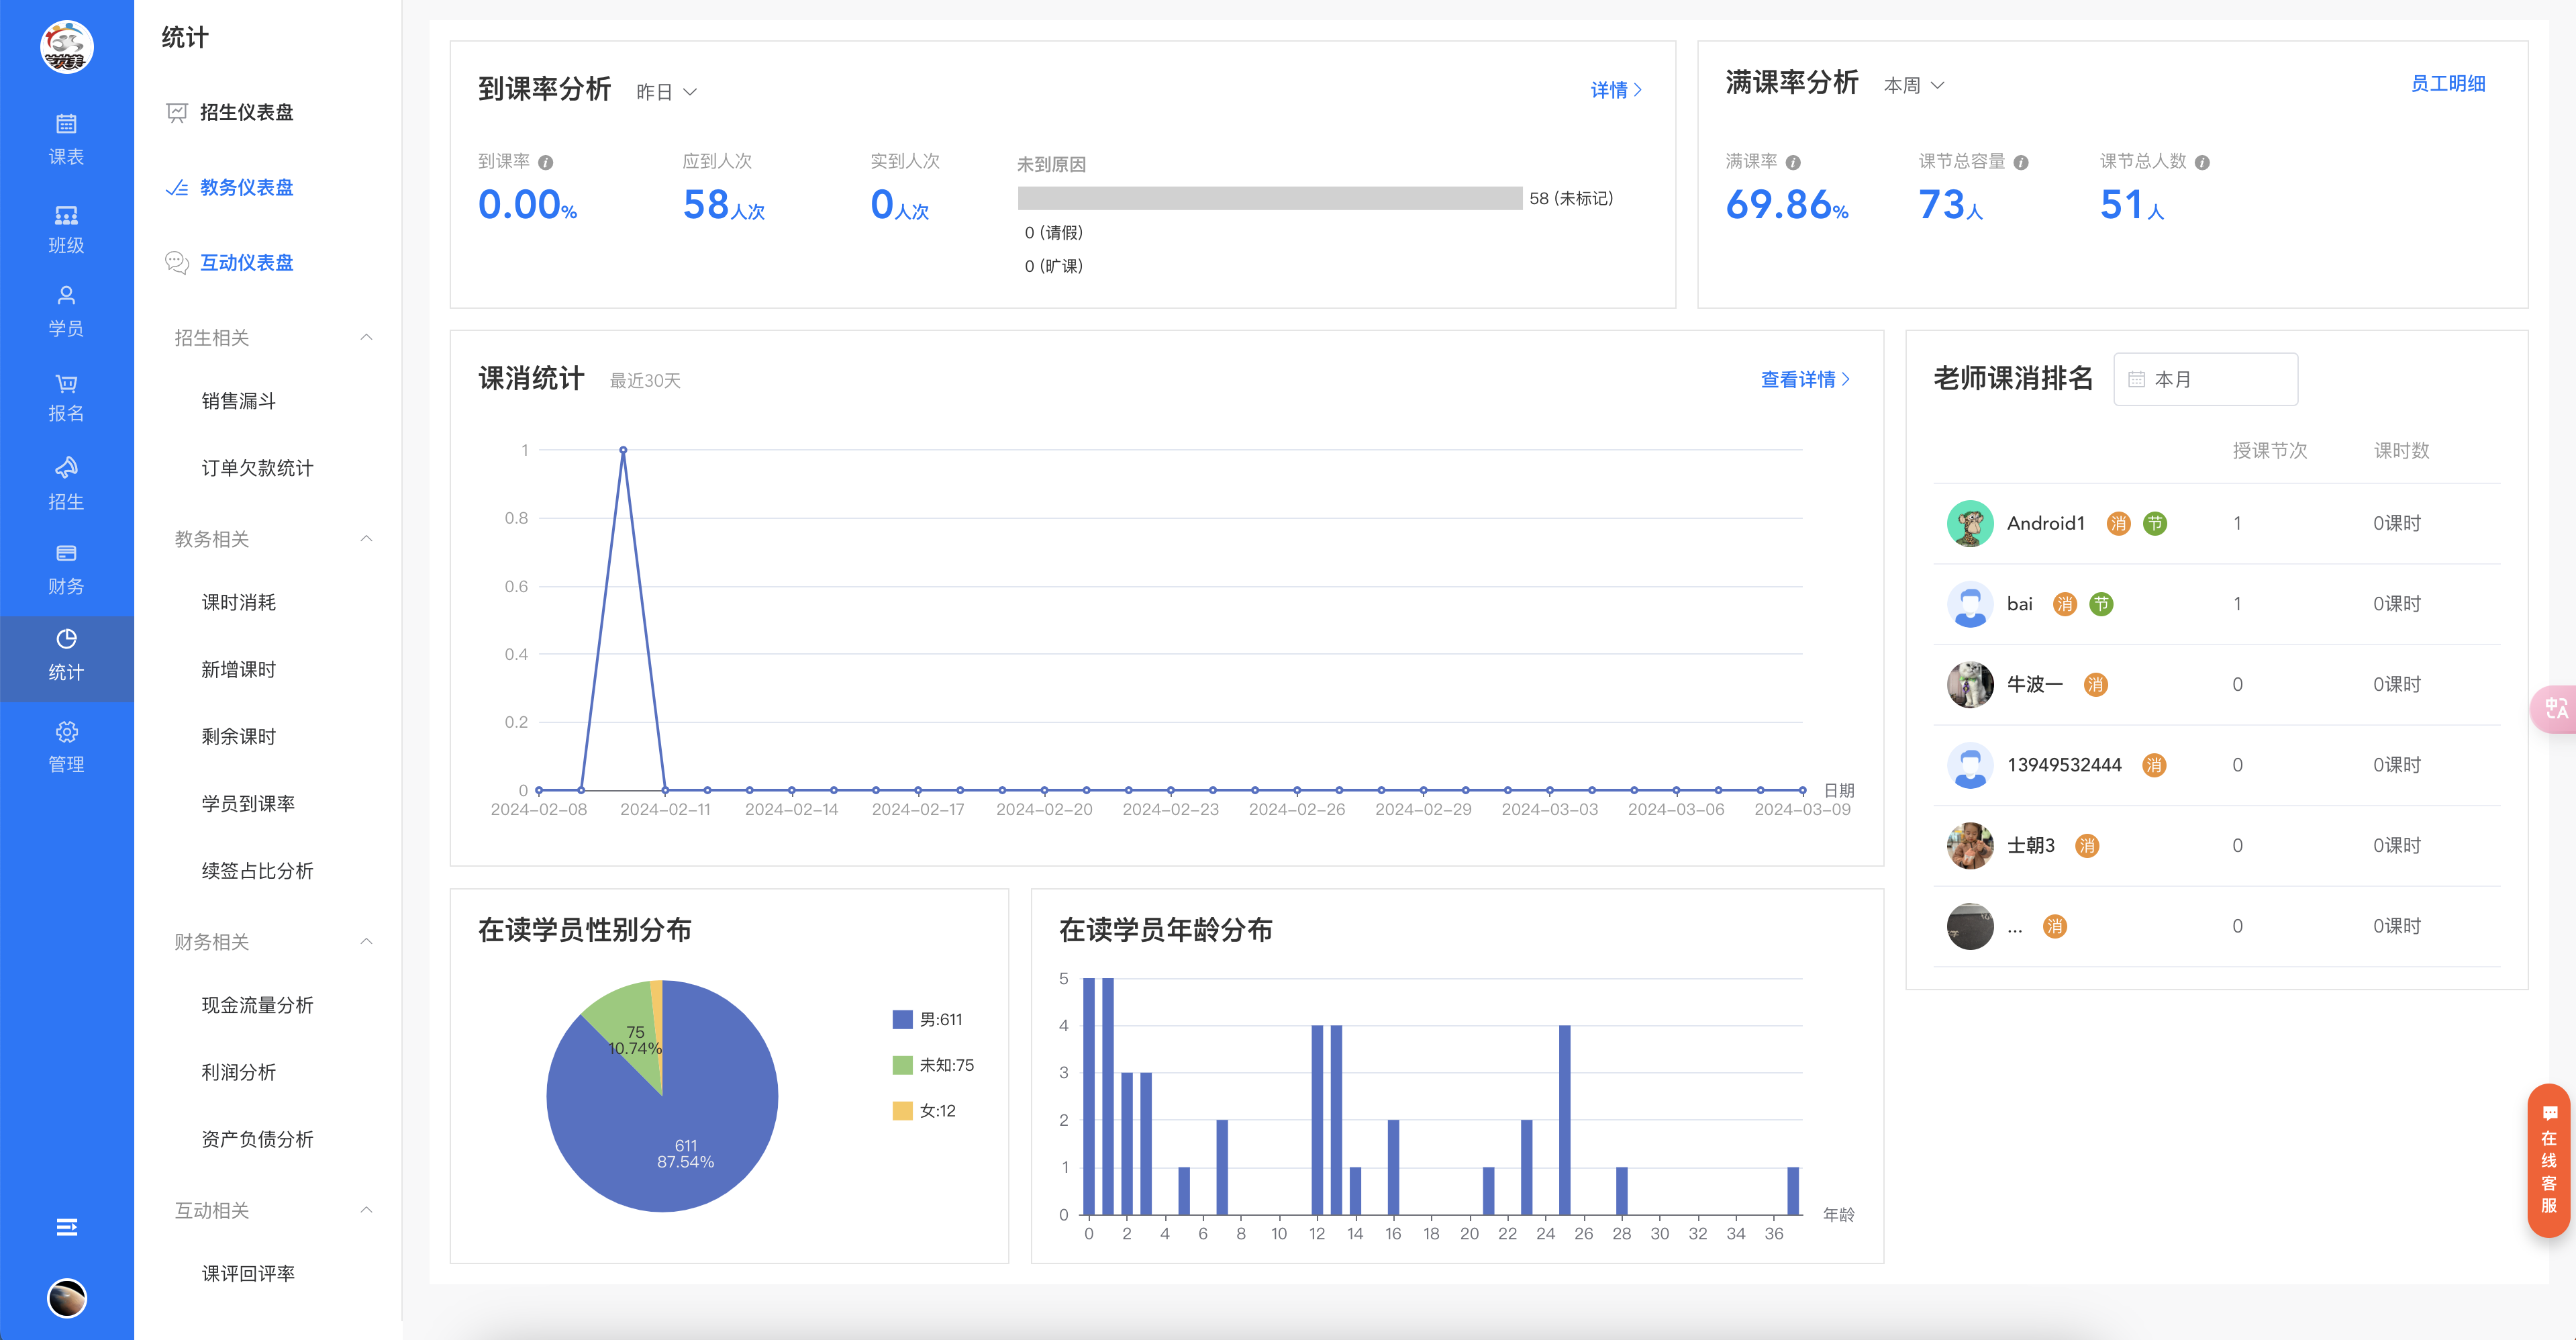This screenshot has width=2576, height=1340.
Task: Open 利润分析 report
Action: tap(238, 1072)
